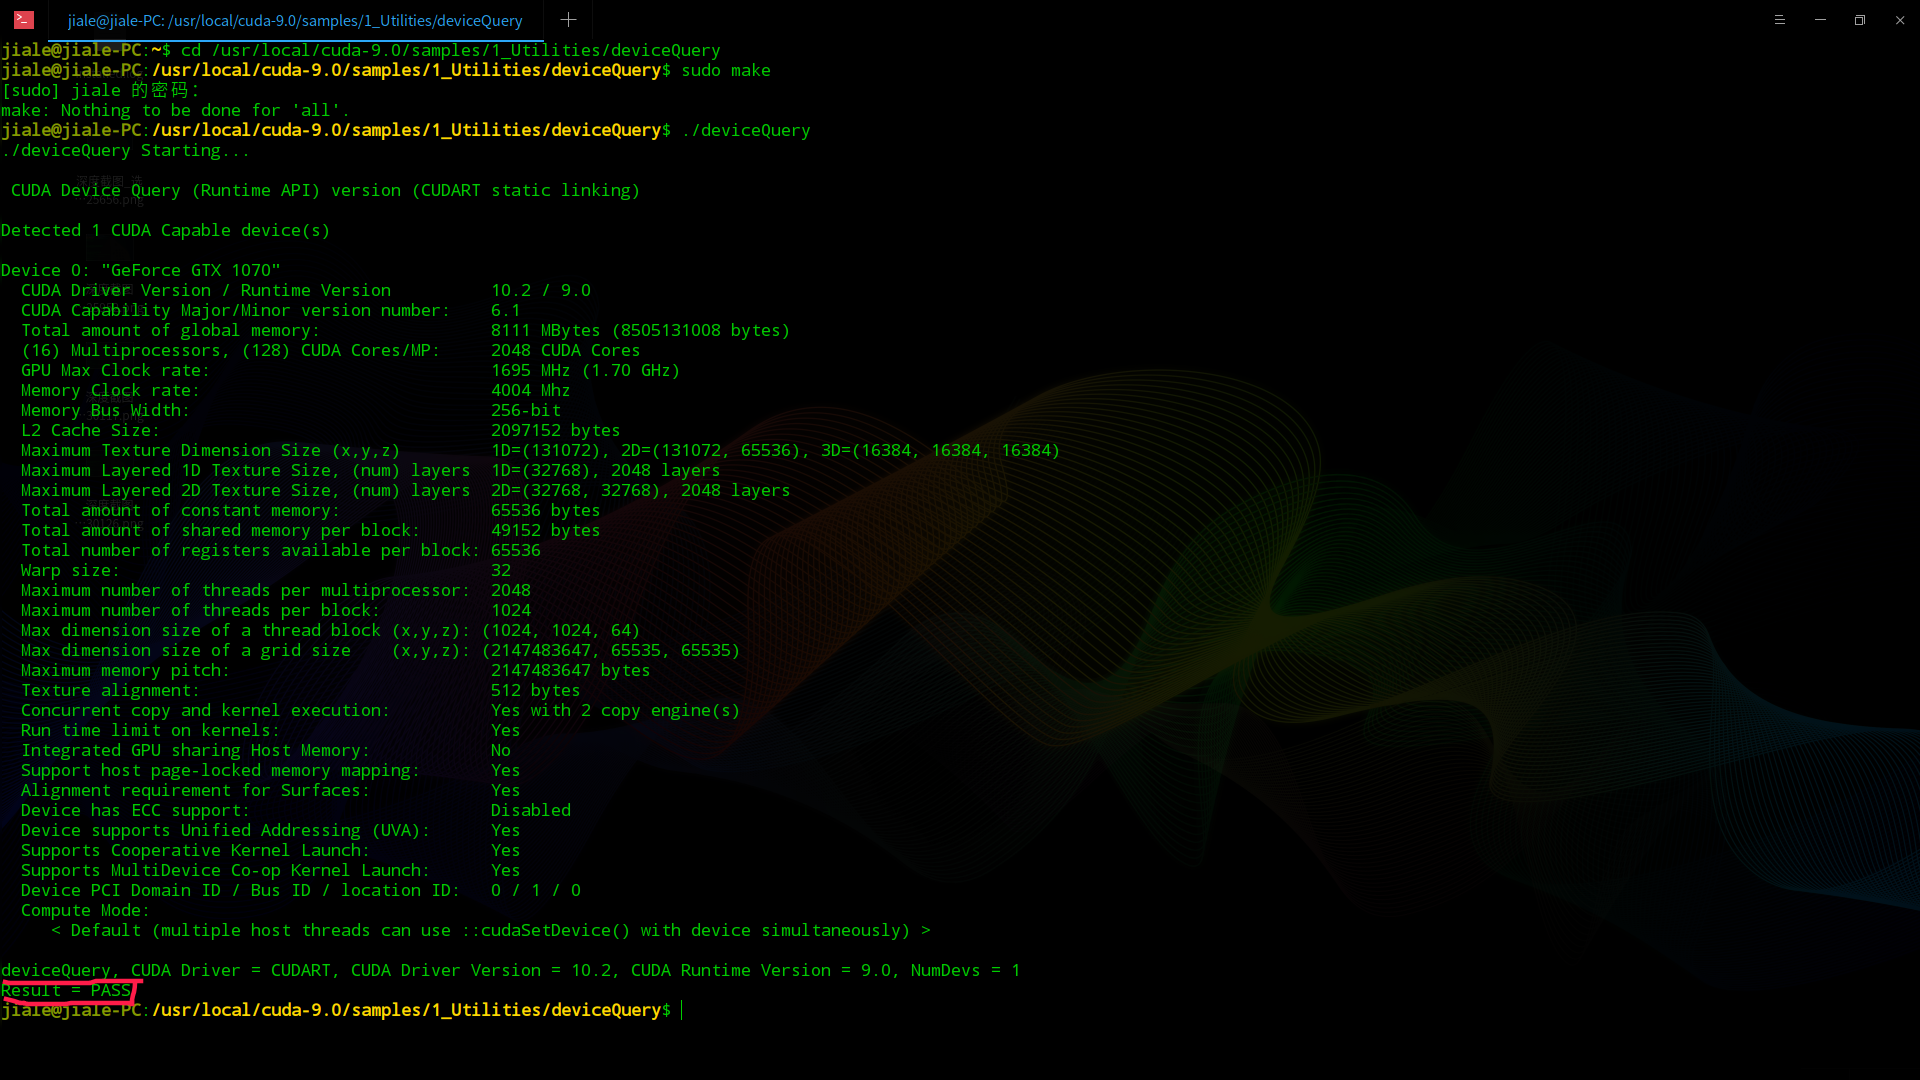Click the '512 bytes' texture alignment value
Viewport: 1920px width, 1080px height.
click(536, 690)
